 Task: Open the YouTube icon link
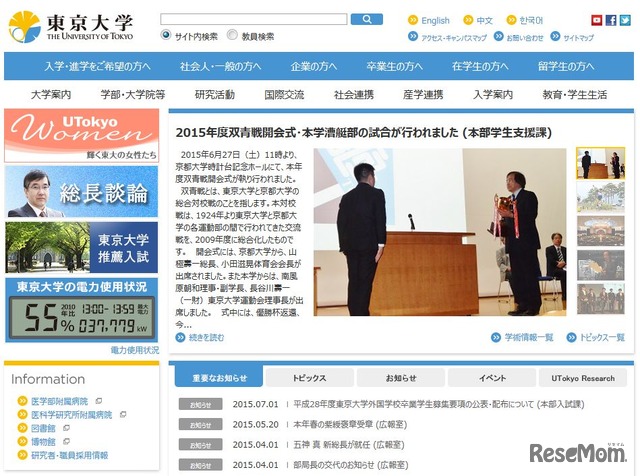(x=596, y=20)
